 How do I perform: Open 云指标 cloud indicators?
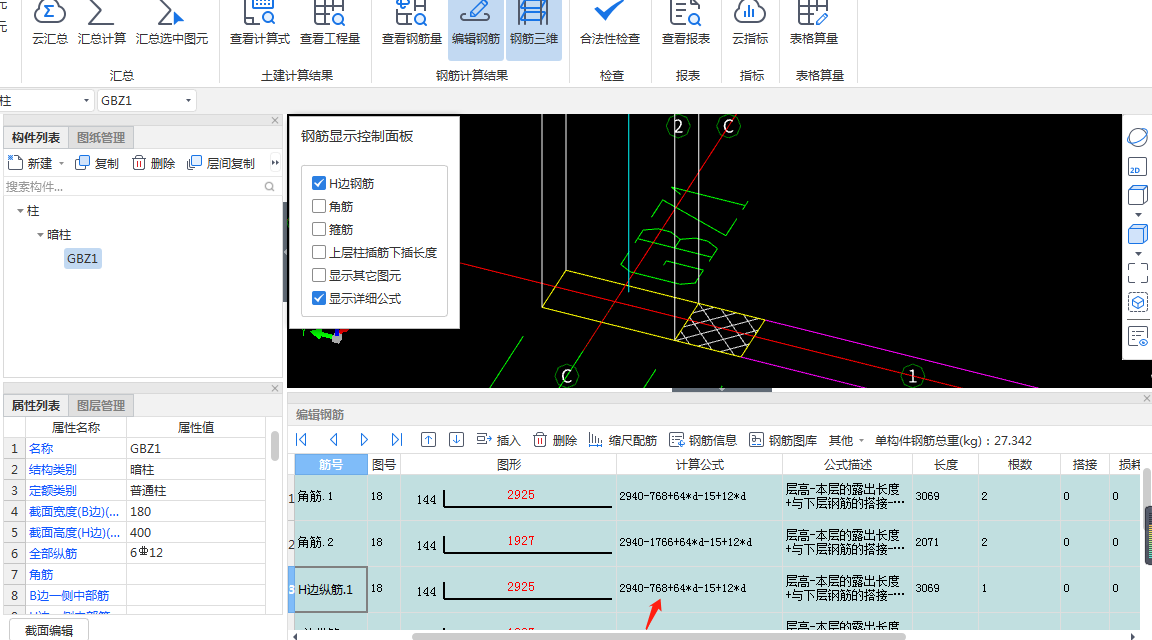point(749,24)
